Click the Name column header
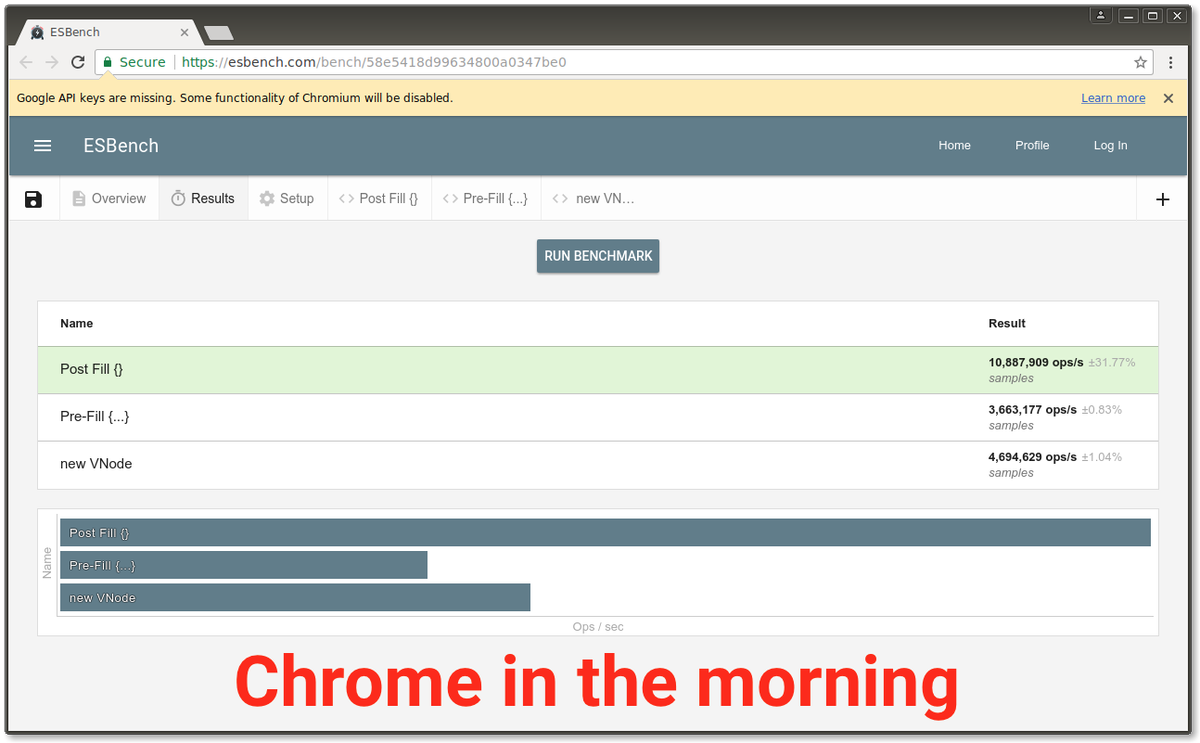The height and width of the screenshot is (743, 1200). (x=76, y=323)
